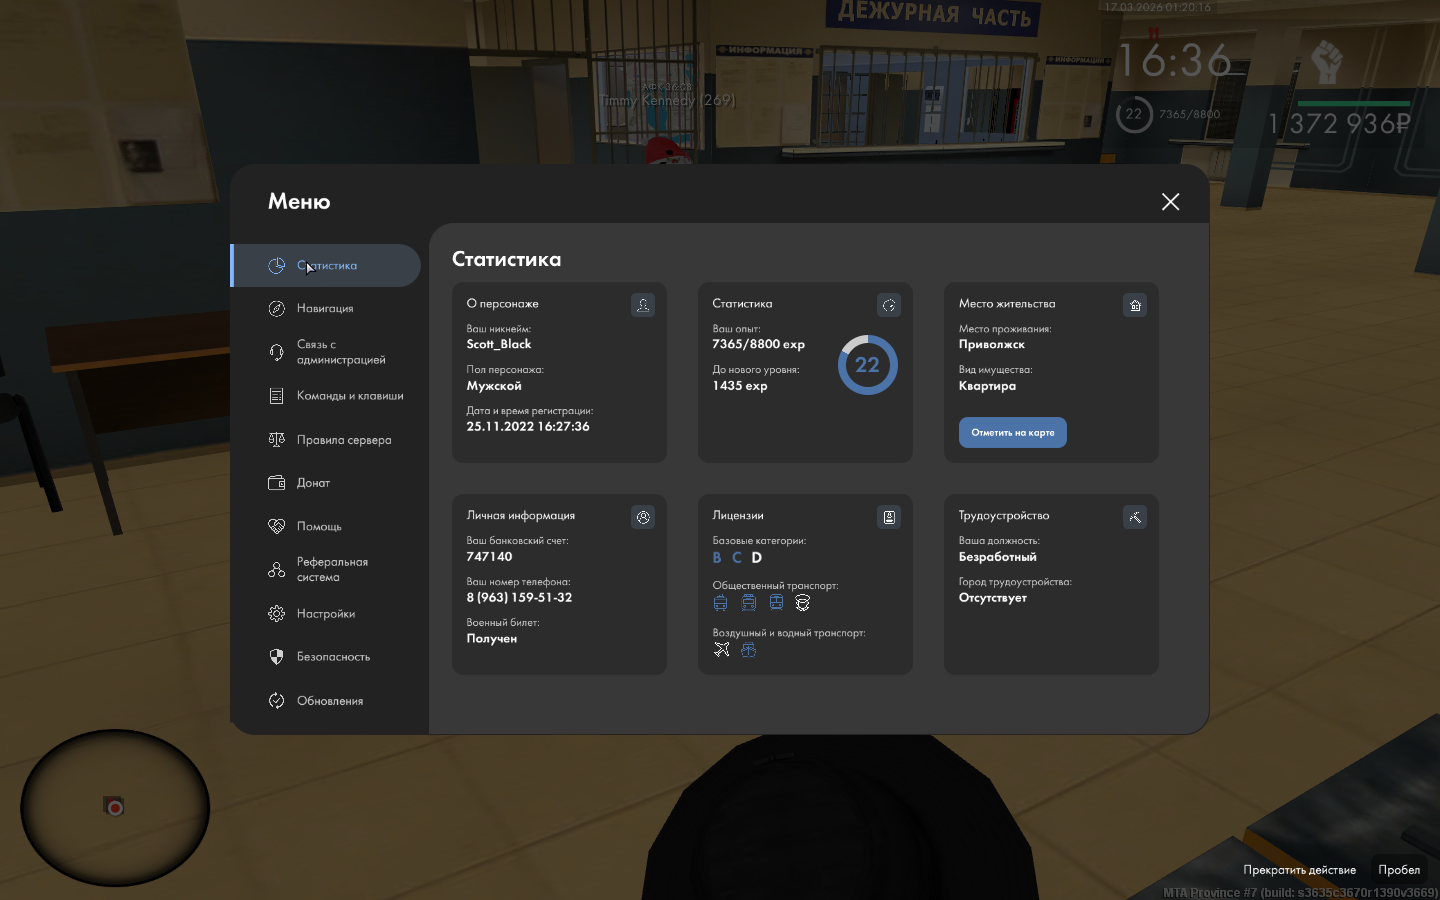Click the tools icon in Трудоустройство card
Viewport: 1440px width, 900px height.
point(1135,517)
